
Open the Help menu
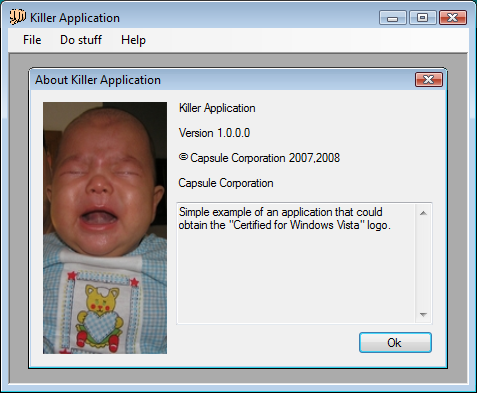click(x=133, y=40)
